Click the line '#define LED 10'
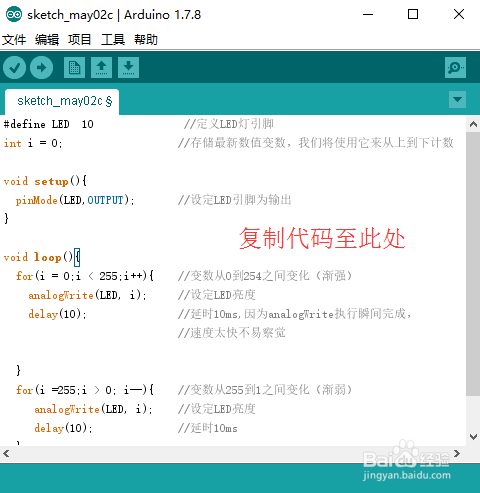 tap(49, 124)
